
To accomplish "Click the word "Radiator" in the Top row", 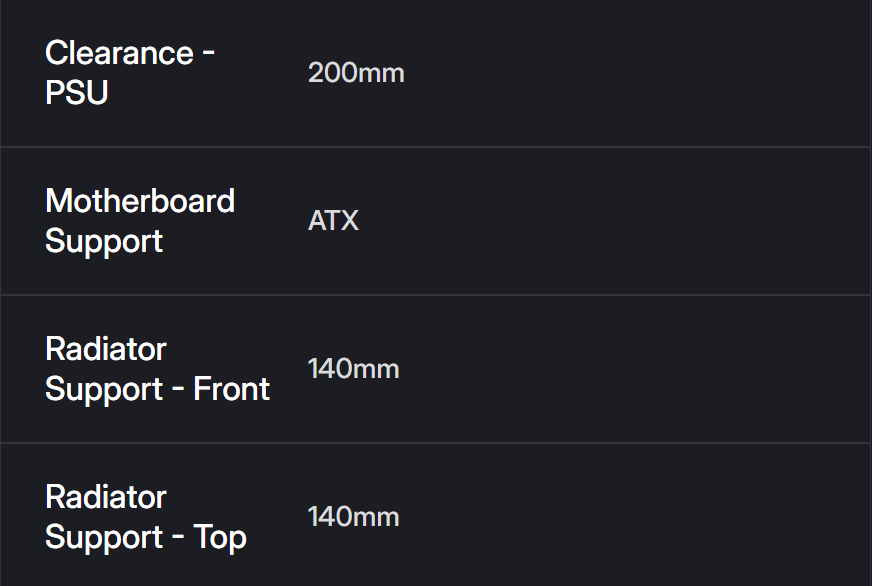I will pyautogui.click(x=105, y=497).
